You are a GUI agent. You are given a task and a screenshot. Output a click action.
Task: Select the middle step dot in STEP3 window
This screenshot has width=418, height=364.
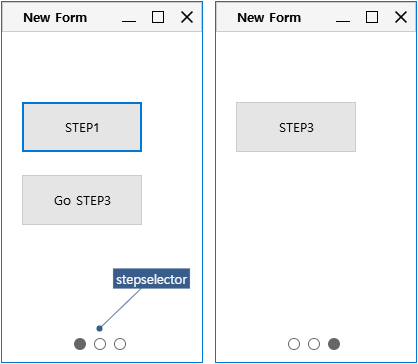point(314,344)
